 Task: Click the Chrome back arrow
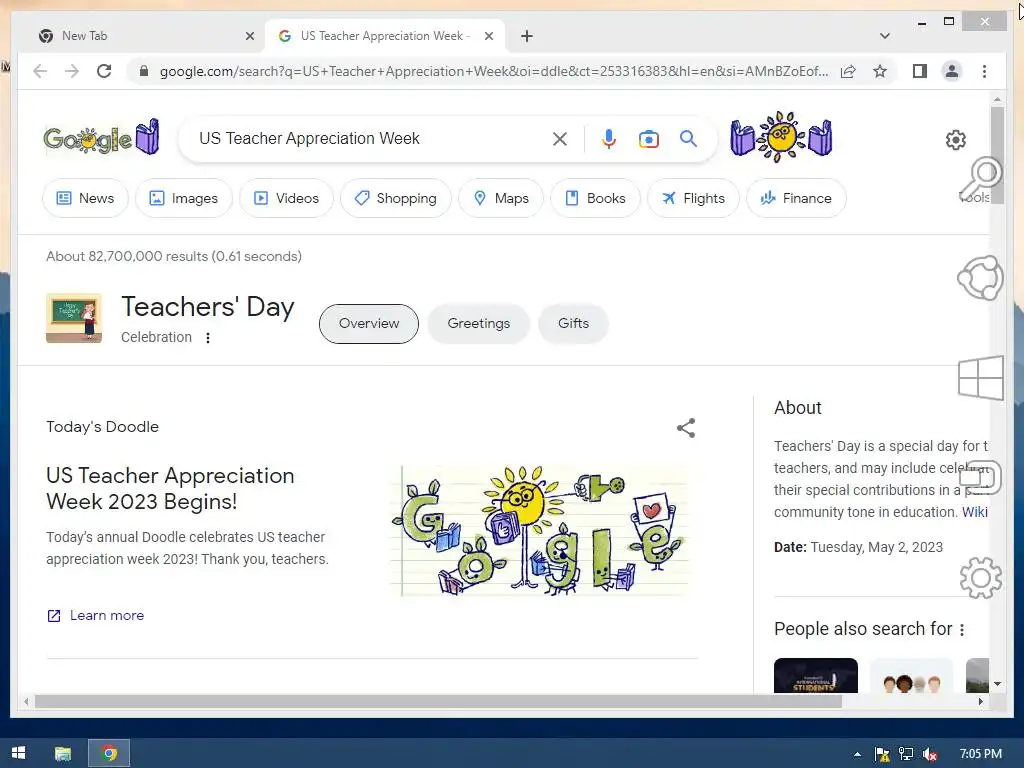pyautogui.click(x=40, y=71)
